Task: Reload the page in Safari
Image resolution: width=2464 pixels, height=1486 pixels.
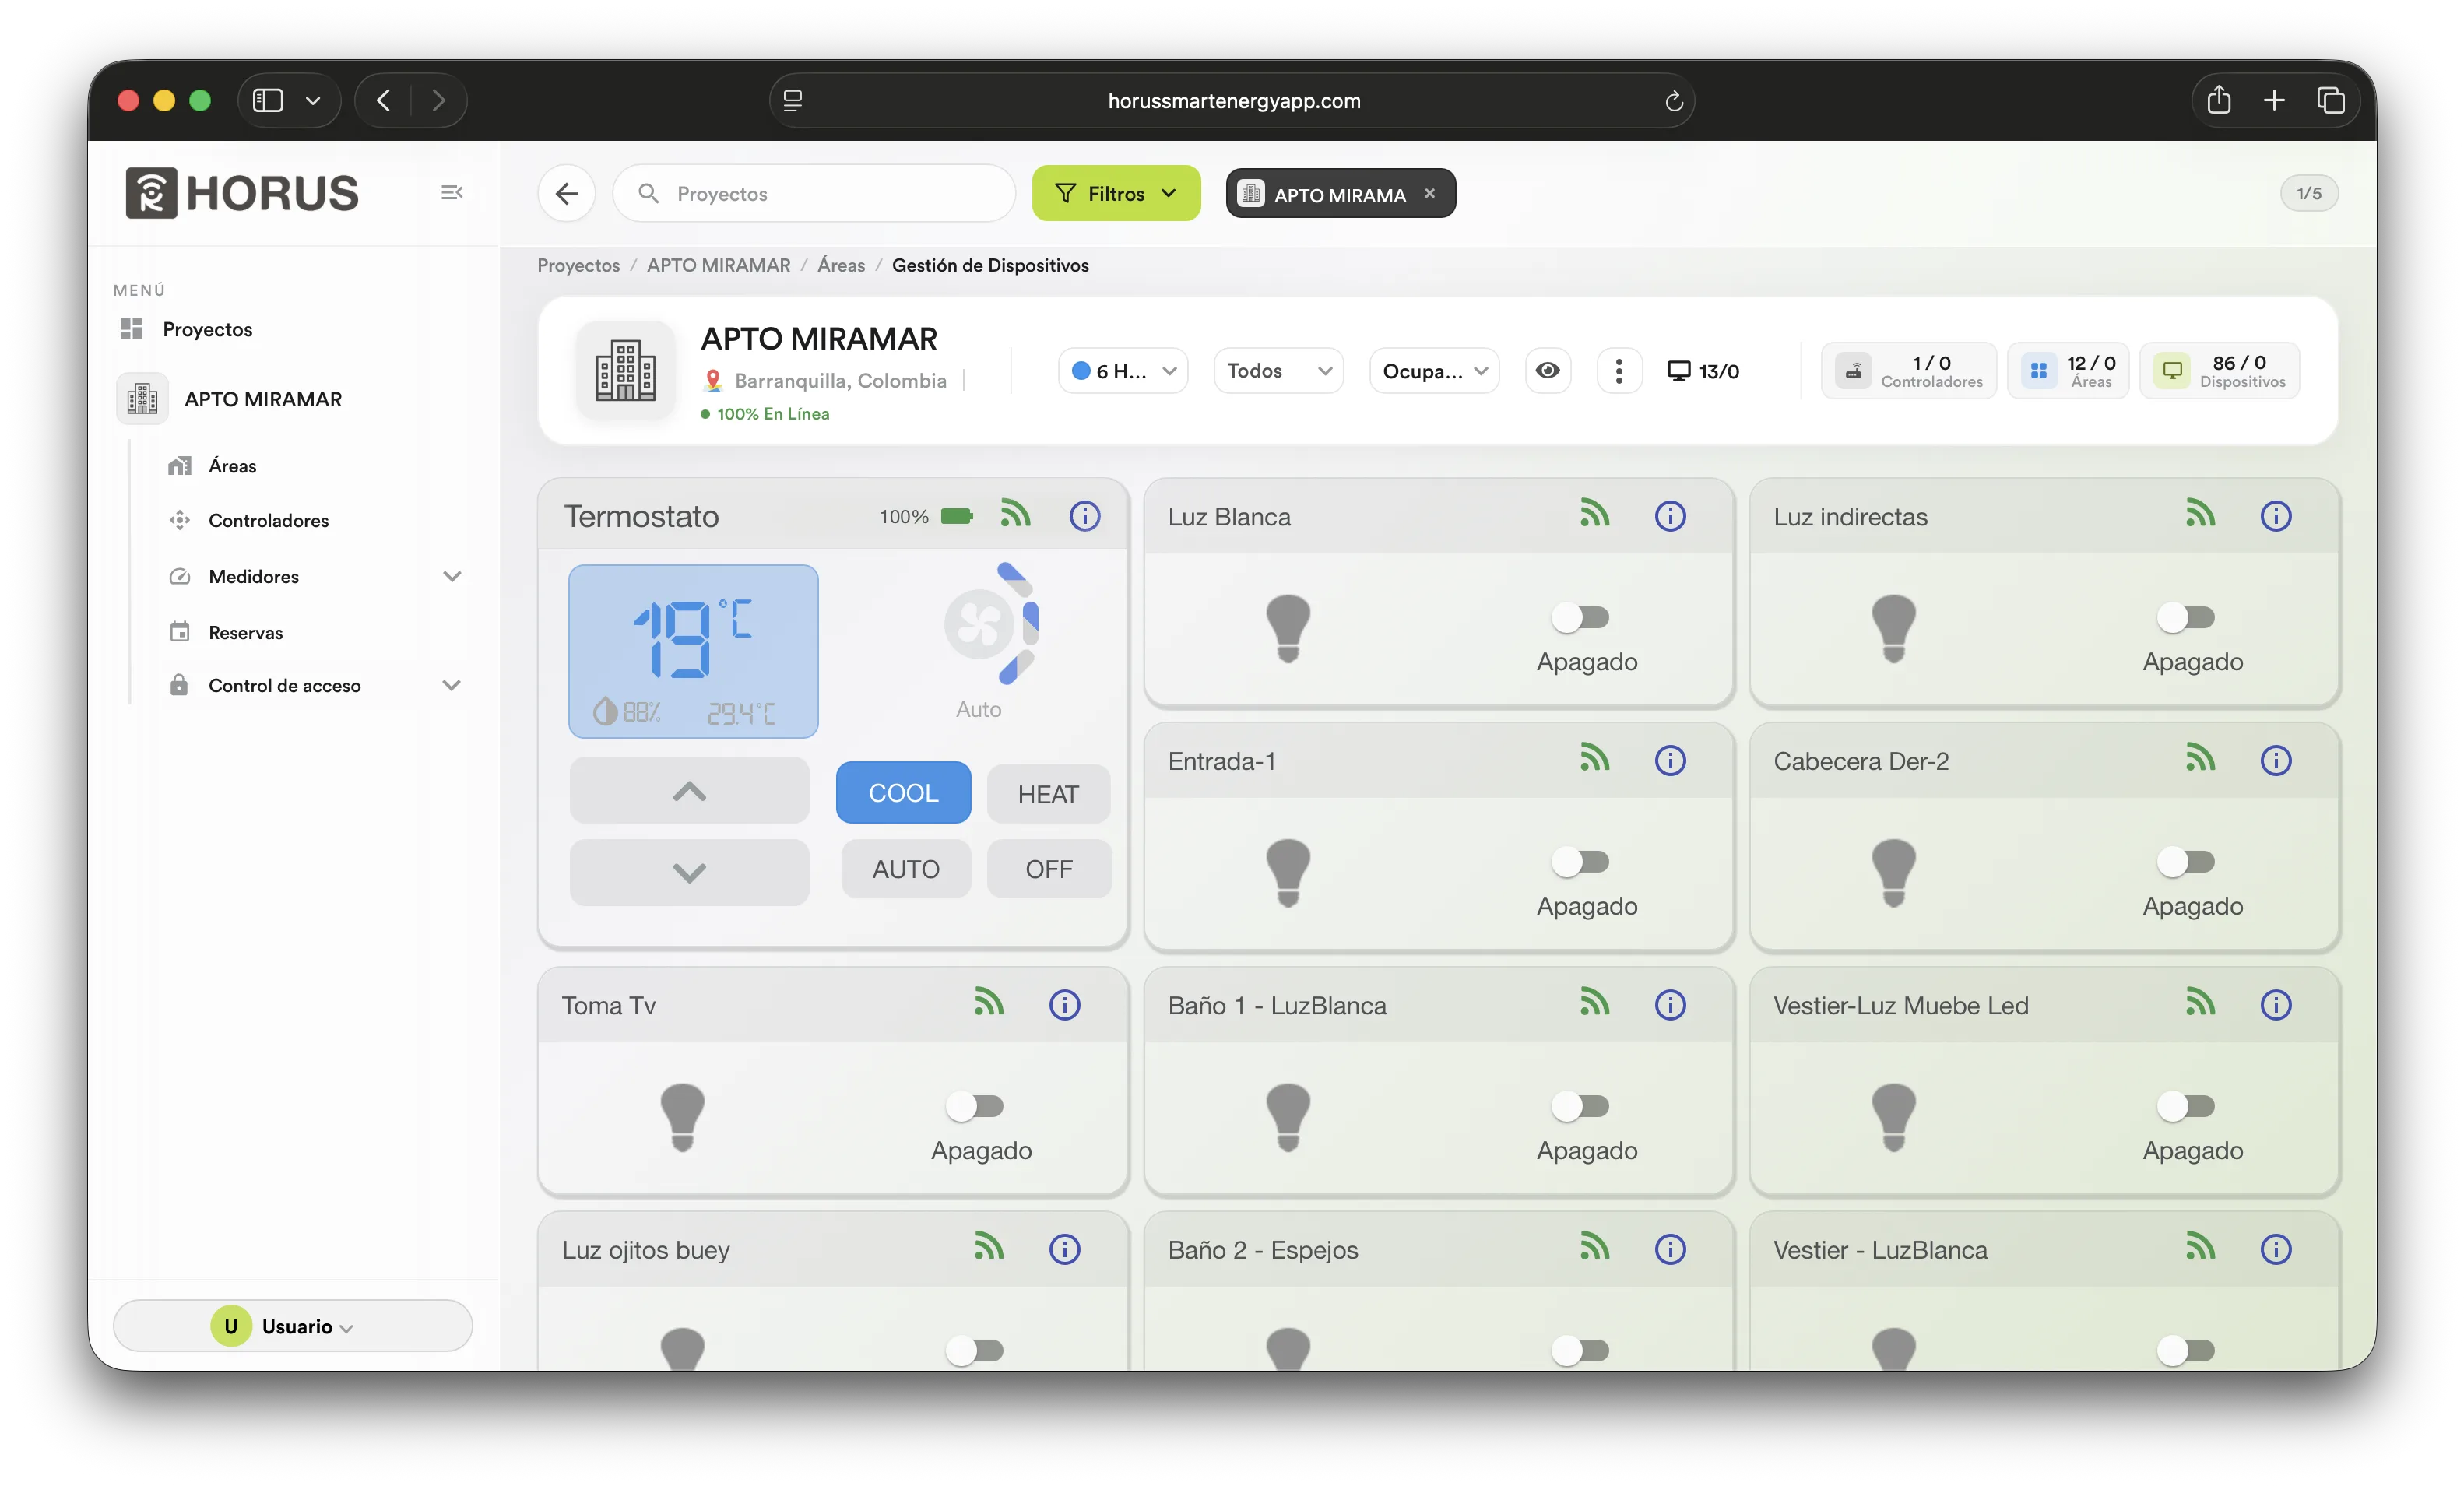Action: click(x=1674, y=101)
